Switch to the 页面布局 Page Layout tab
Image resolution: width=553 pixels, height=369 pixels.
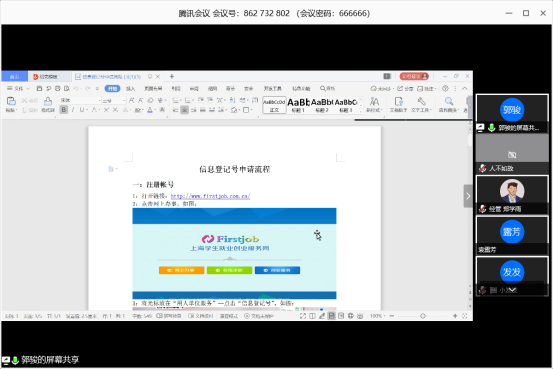click(153, 88)
